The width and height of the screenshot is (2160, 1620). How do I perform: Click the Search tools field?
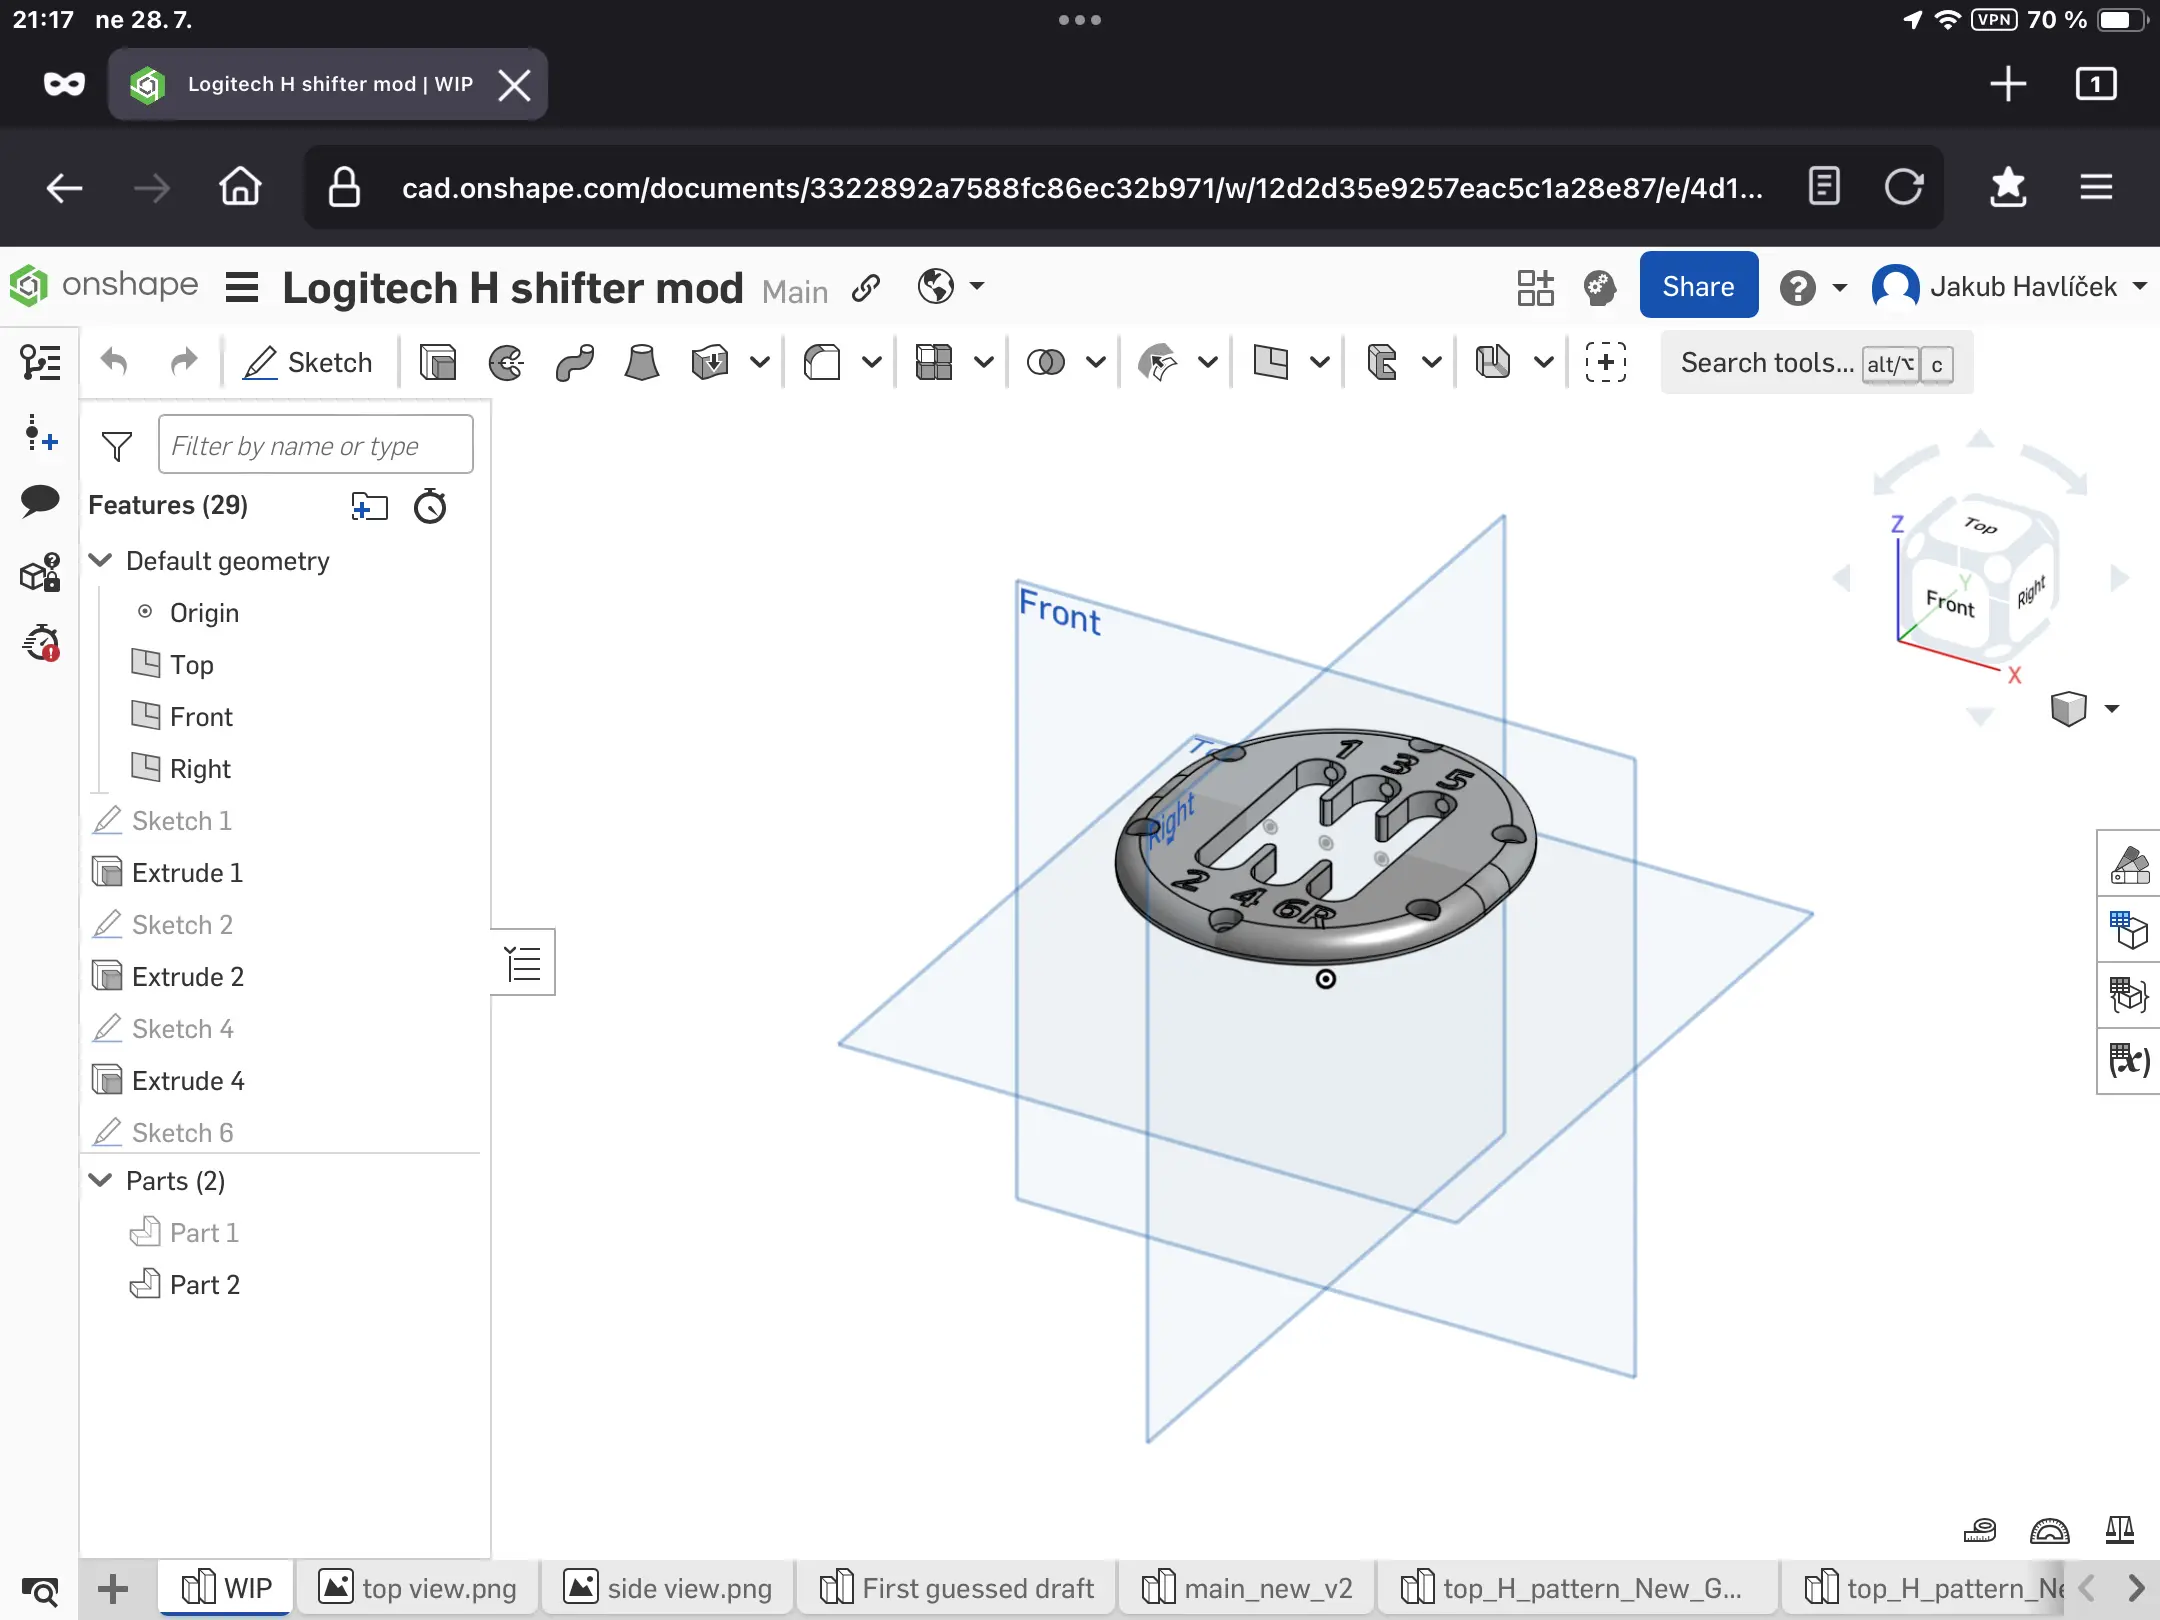click(1816, 362)
